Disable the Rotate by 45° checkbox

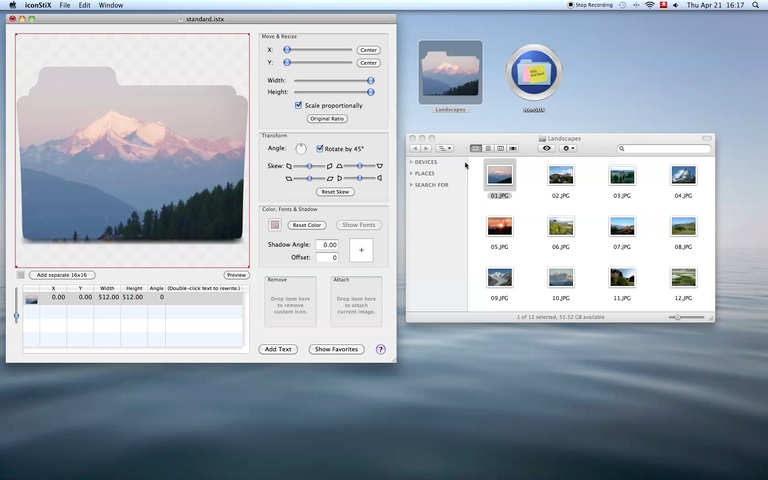(x=319, y=148)
